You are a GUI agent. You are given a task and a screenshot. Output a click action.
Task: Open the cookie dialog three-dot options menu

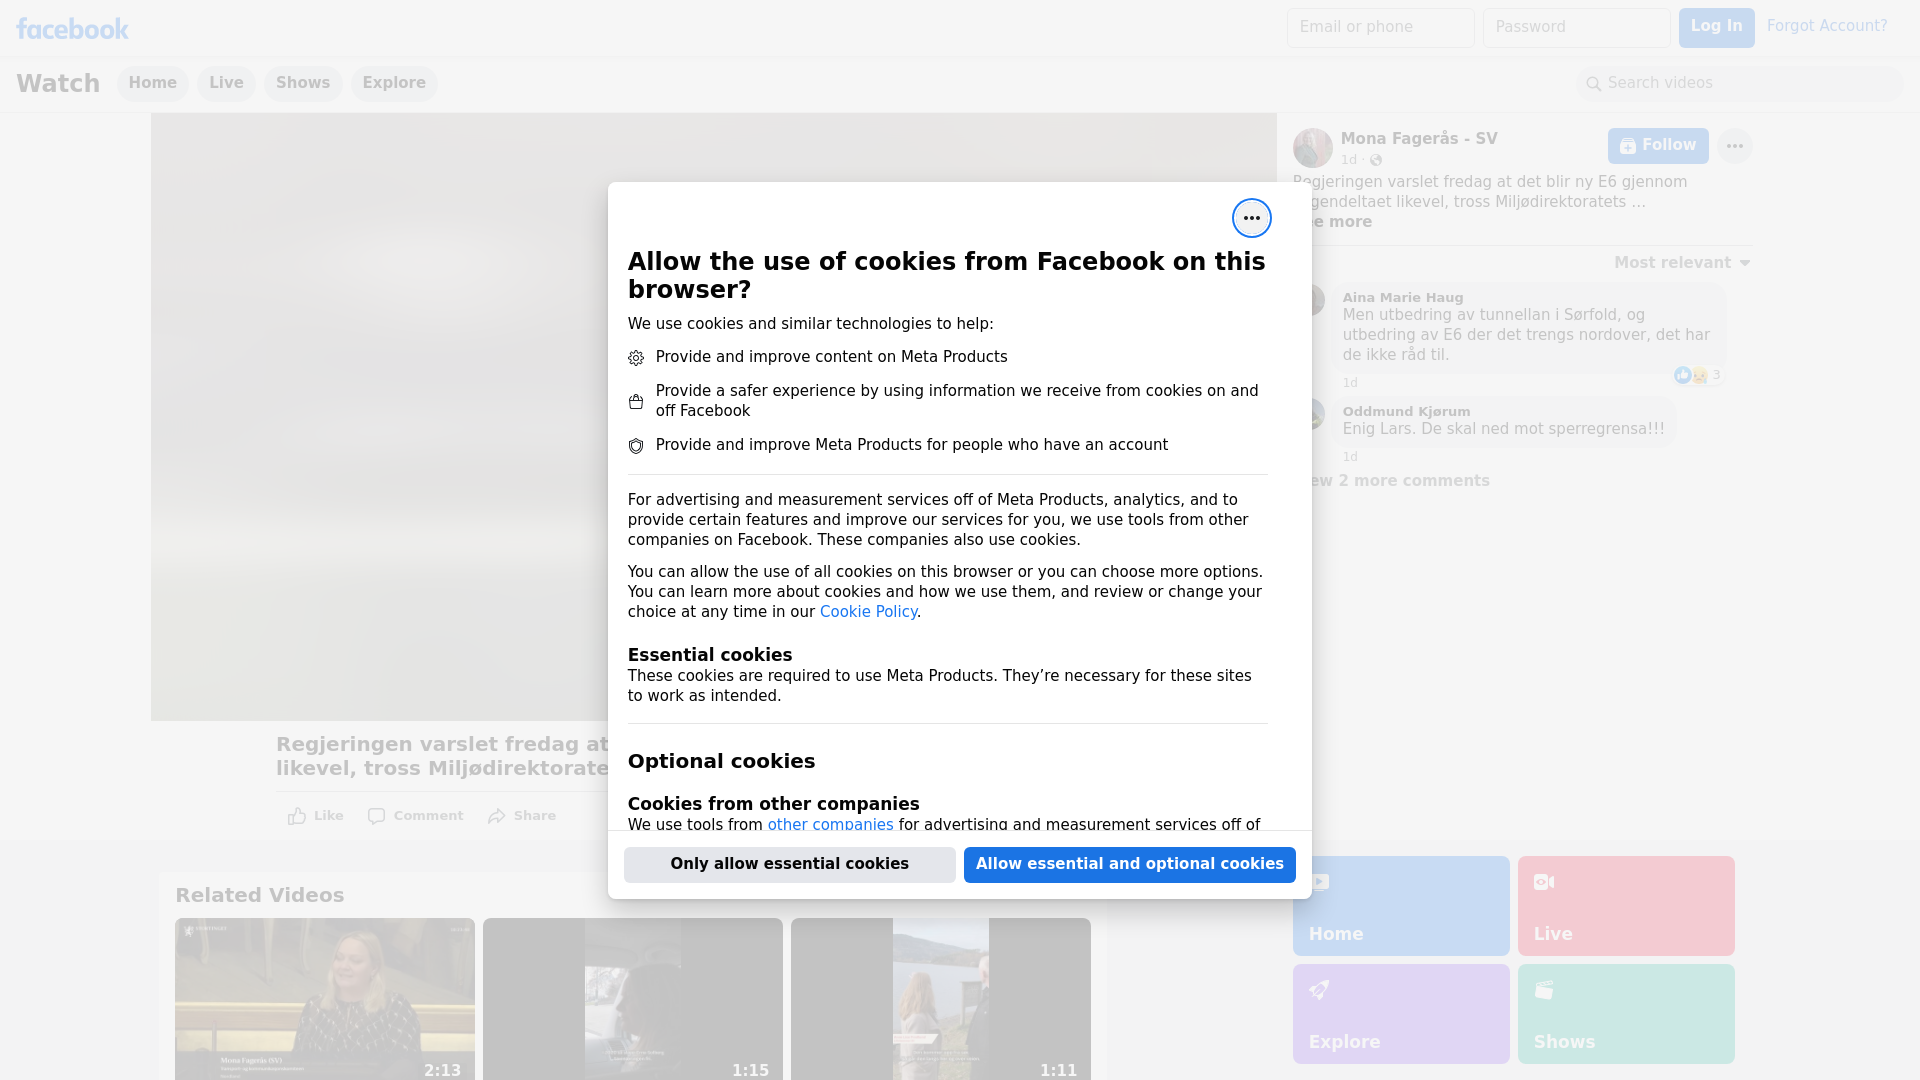coord(1251,218)
